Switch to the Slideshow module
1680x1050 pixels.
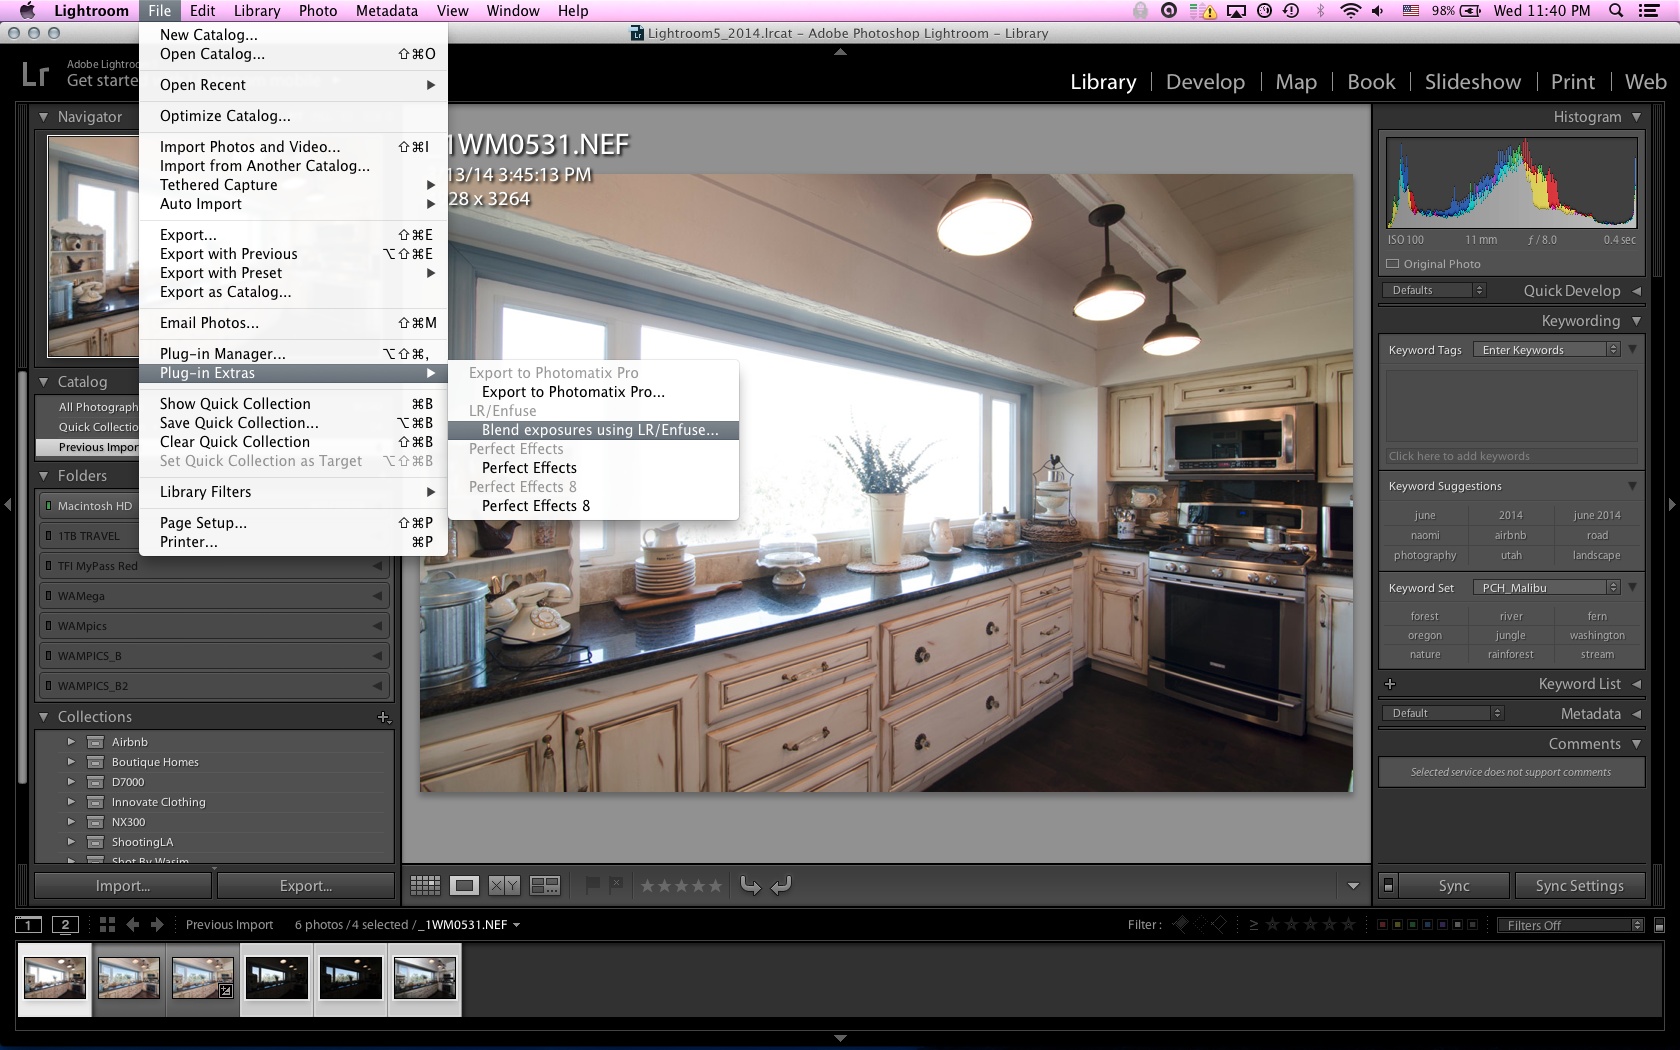1472,82
